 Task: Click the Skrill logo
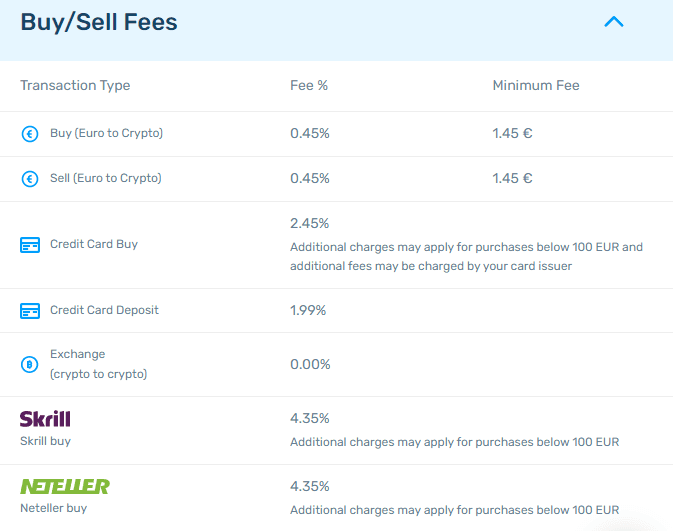pos(45,418)
